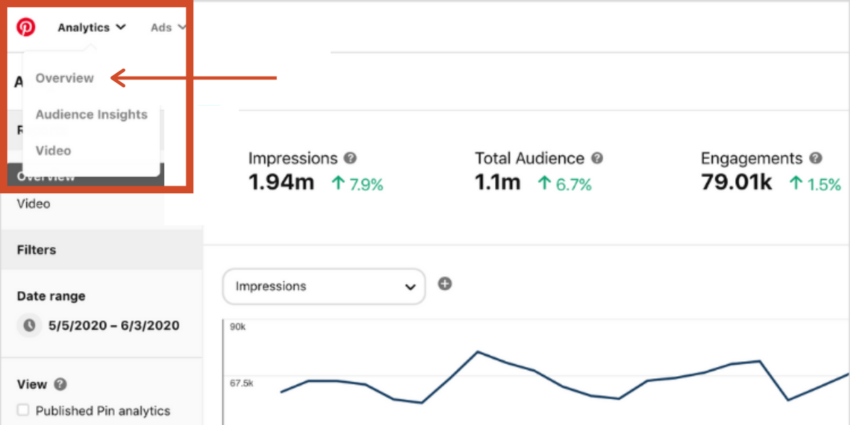Select Overview from the Analytics menu
The width and height of the screenshot is (850, 425).
[64, 78]
